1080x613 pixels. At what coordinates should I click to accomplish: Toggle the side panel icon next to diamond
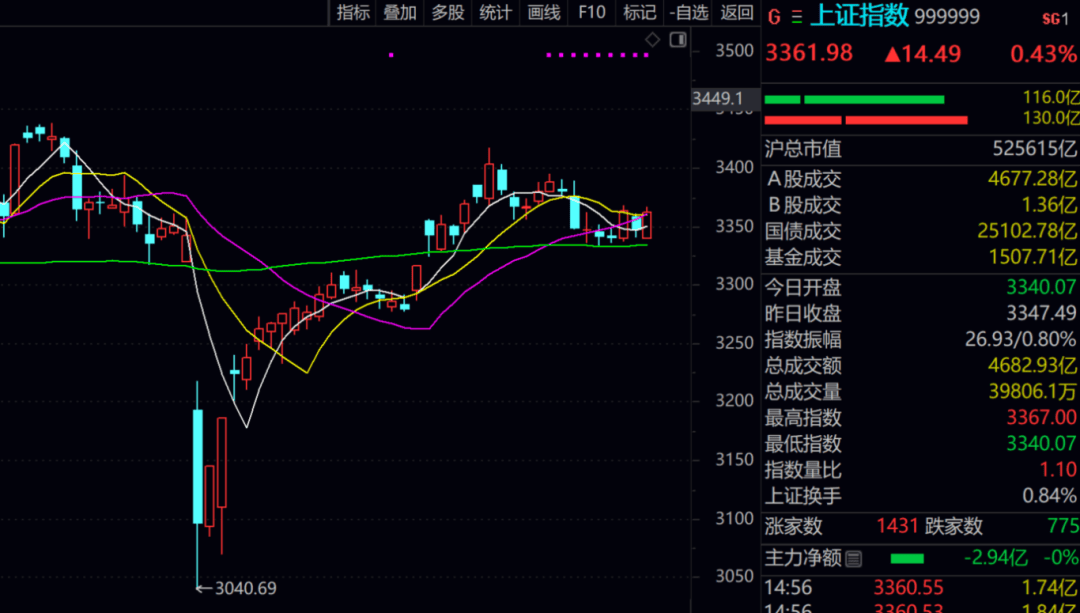coord(678,40)
